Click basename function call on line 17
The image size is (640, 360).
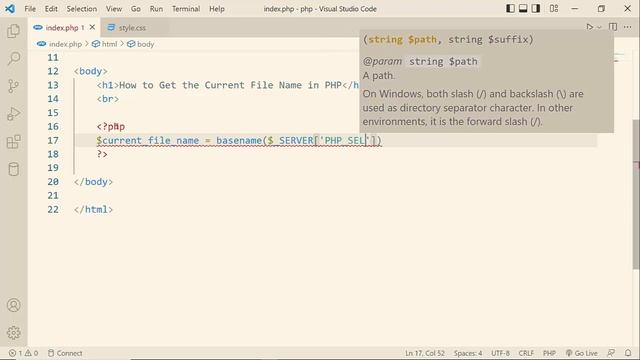[239, 140]
